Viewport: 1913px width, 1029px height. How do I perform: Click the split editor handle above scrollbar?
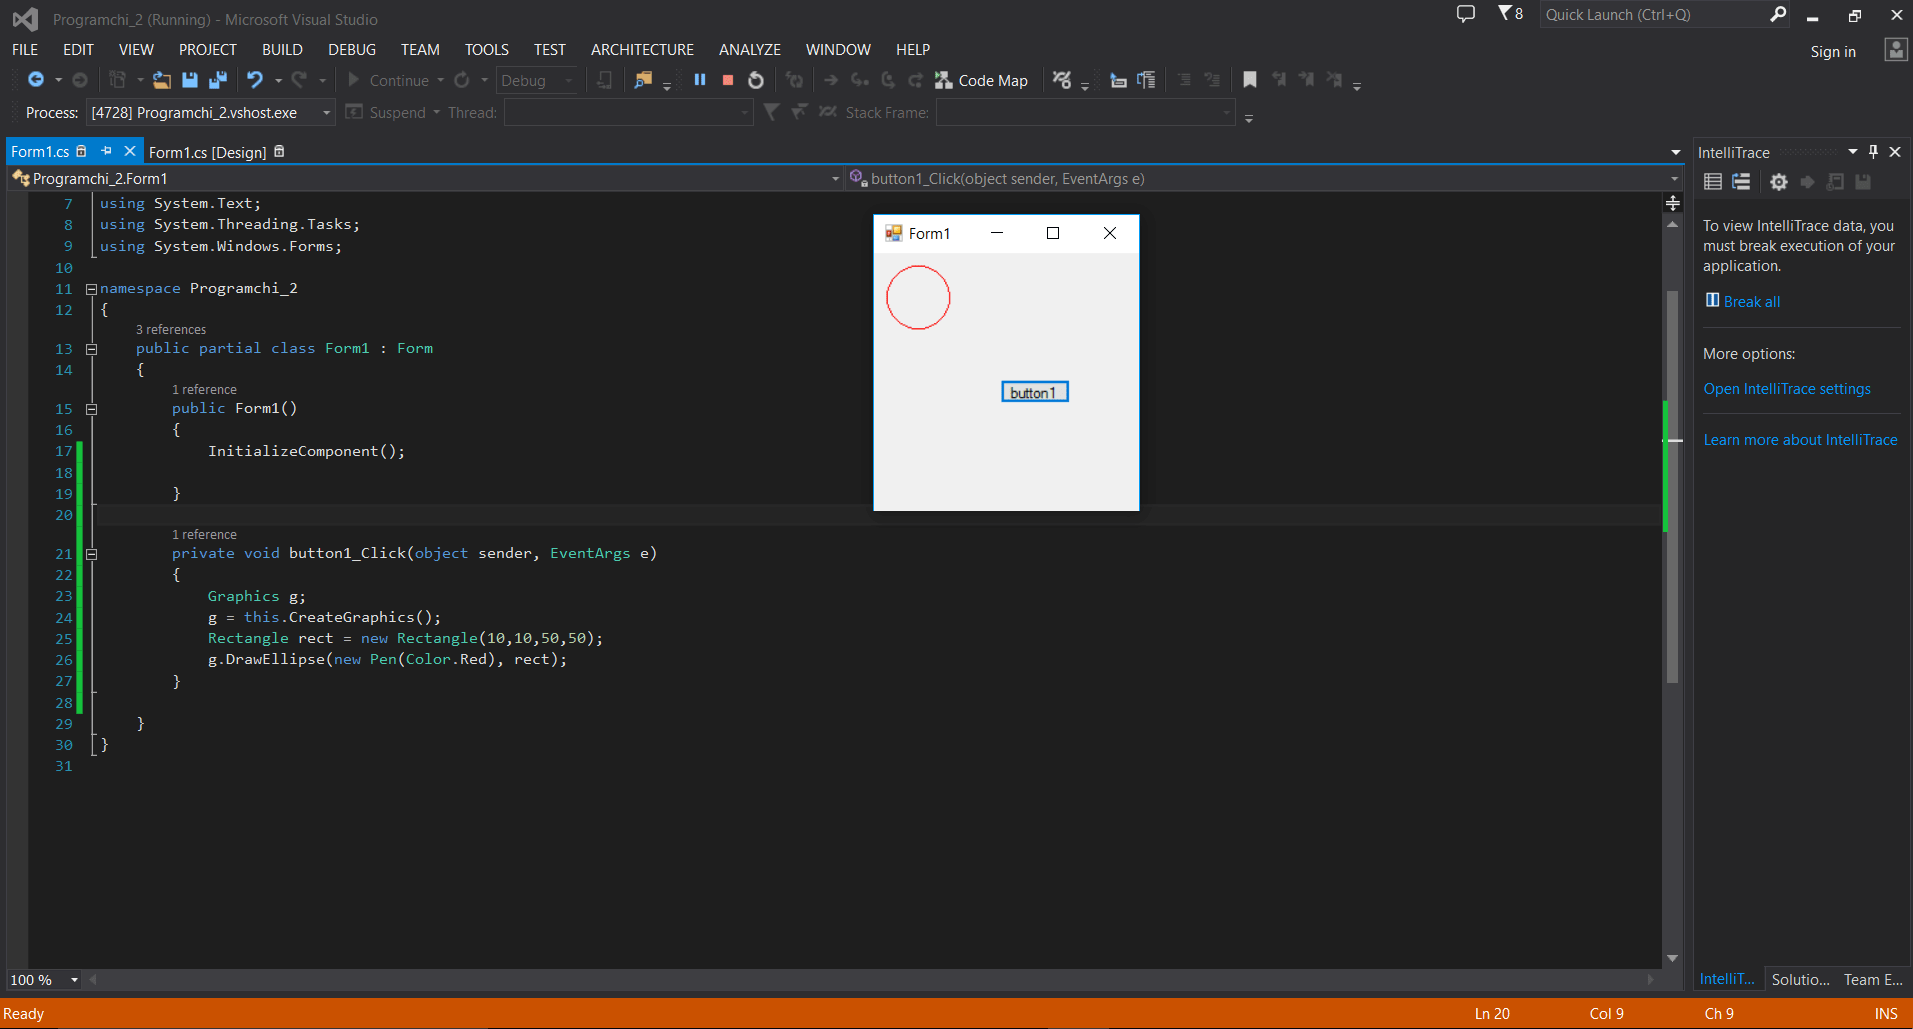1672,203
